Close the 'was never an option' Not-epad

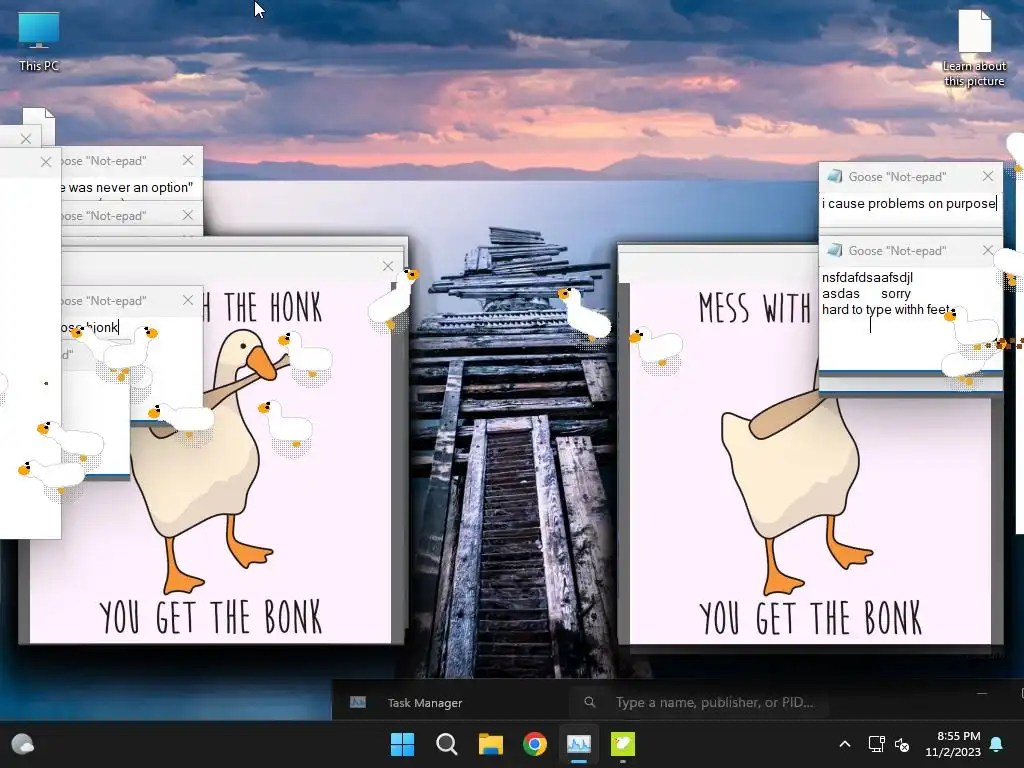[188, 160]
